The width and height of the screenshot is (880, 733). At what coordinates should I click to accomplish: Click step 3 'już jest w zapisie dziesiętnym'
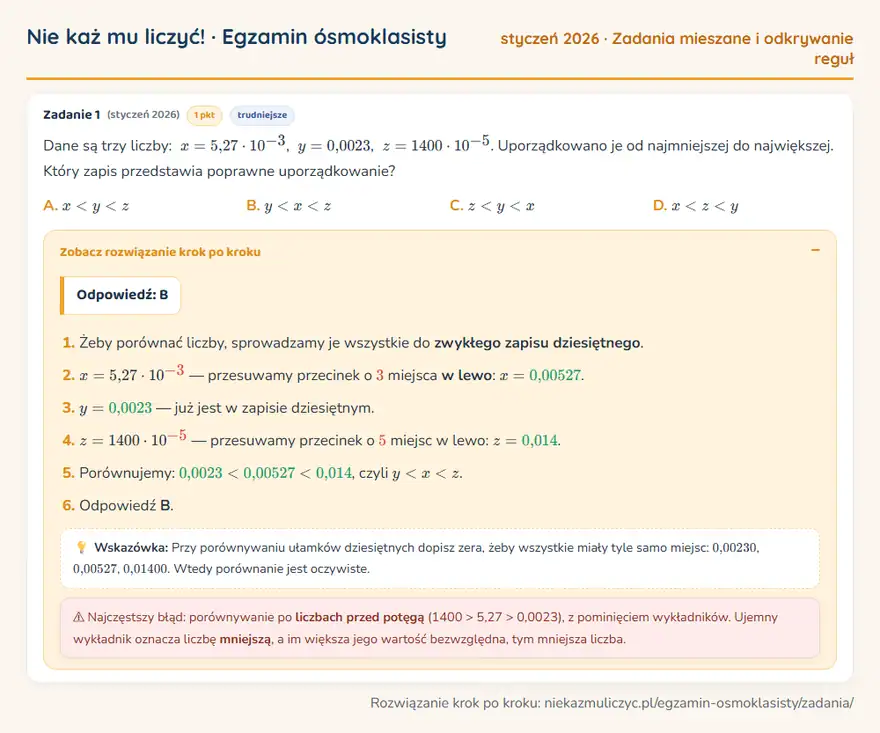click(274, 408)
